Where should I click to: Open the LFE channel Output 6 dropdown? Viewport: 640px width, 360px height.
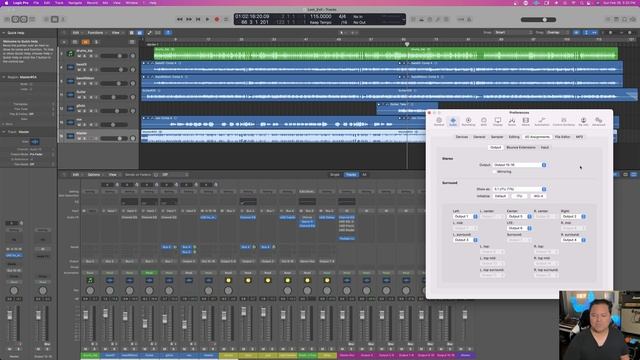click(x=519, y=228)
